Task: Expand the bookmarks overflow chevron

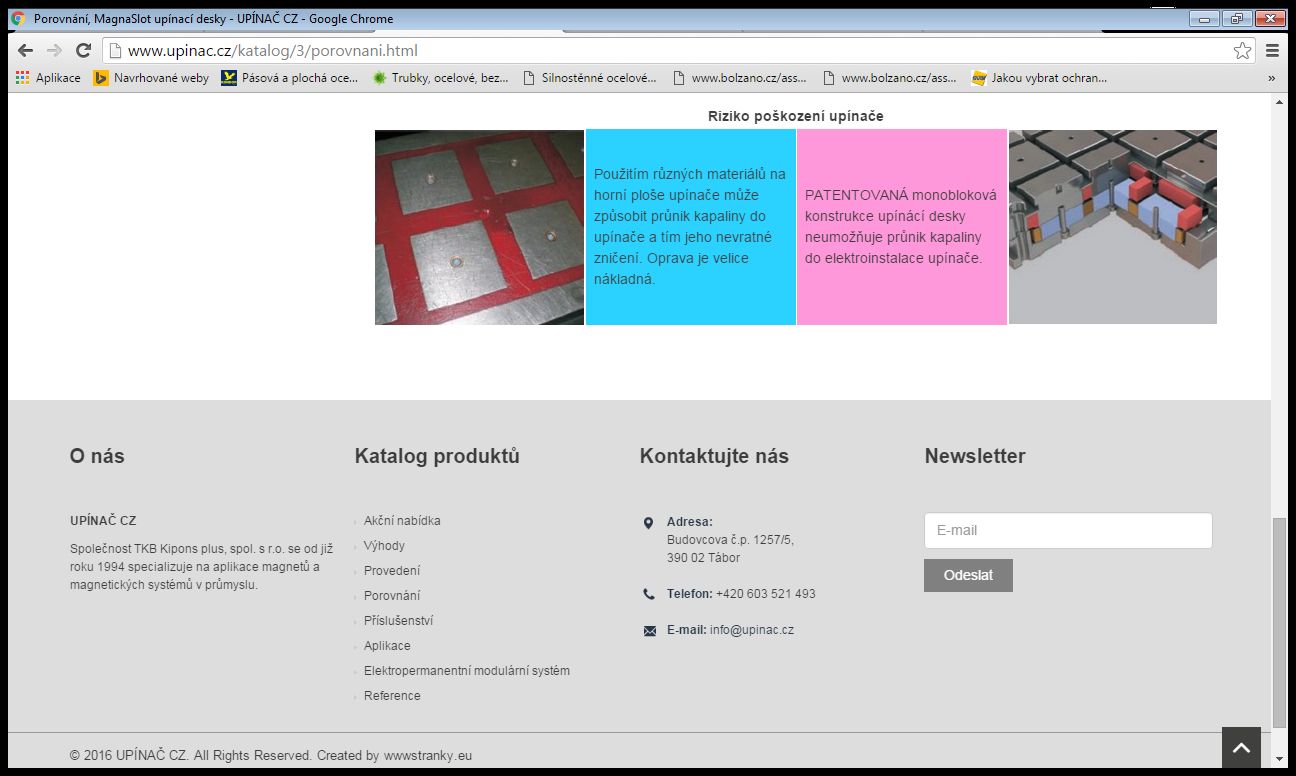Action: [x=1272, y=78]
